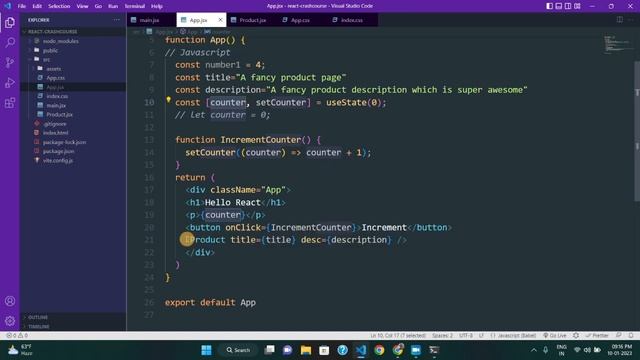The image size is (640, 360).
Task: Open the Terminal app in taskbar
Action: pyautogui.click(x=434, y=350)
